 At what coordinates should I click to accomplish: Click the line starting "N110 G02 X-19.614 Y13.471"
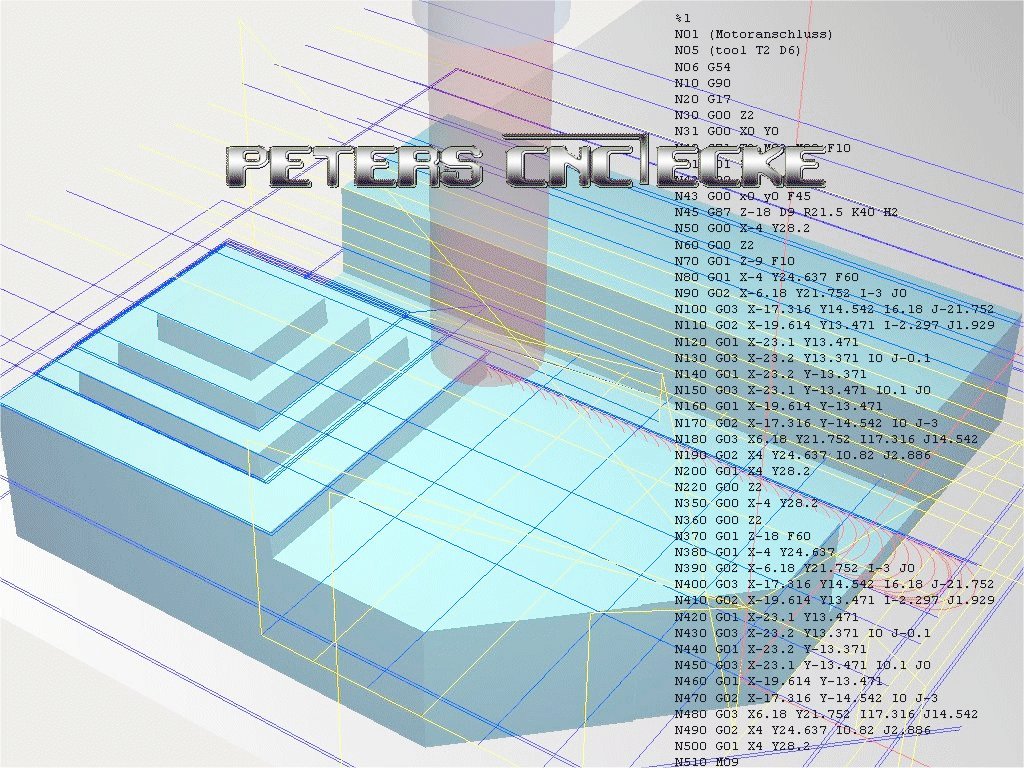click(x=834, y=325)
